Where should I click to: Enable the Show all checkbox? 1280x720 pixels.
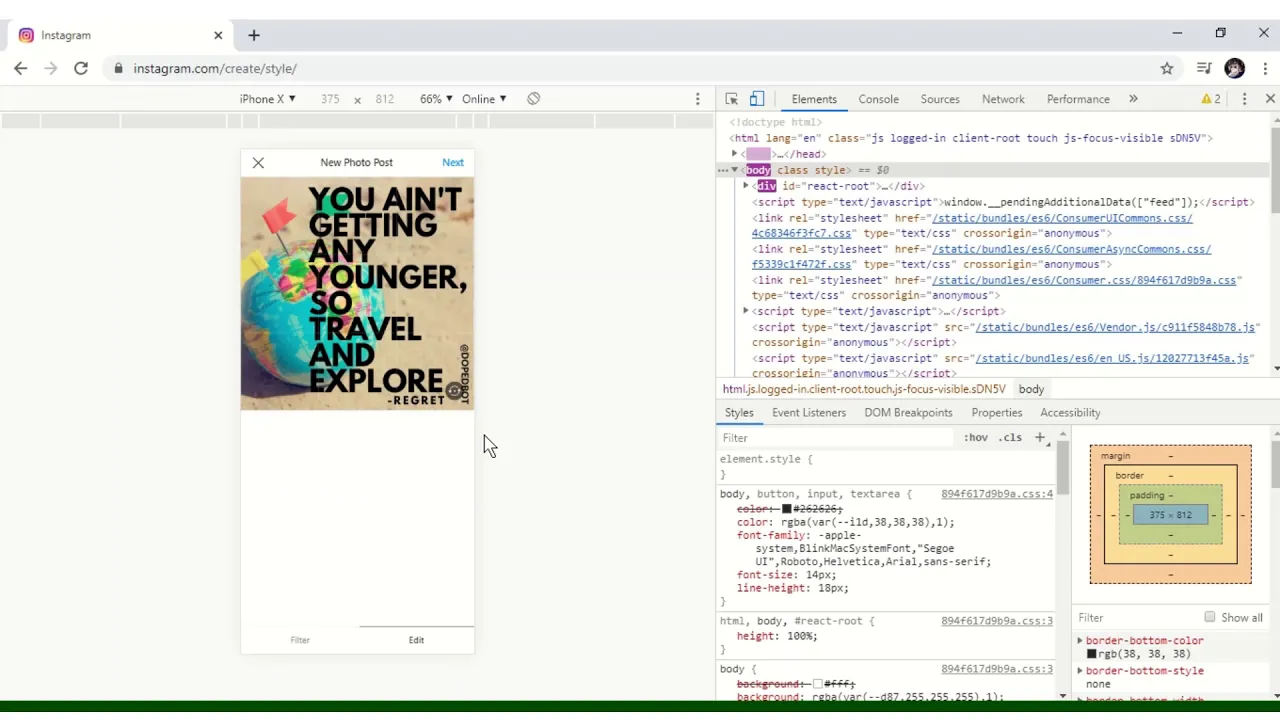pos(1210,617)
